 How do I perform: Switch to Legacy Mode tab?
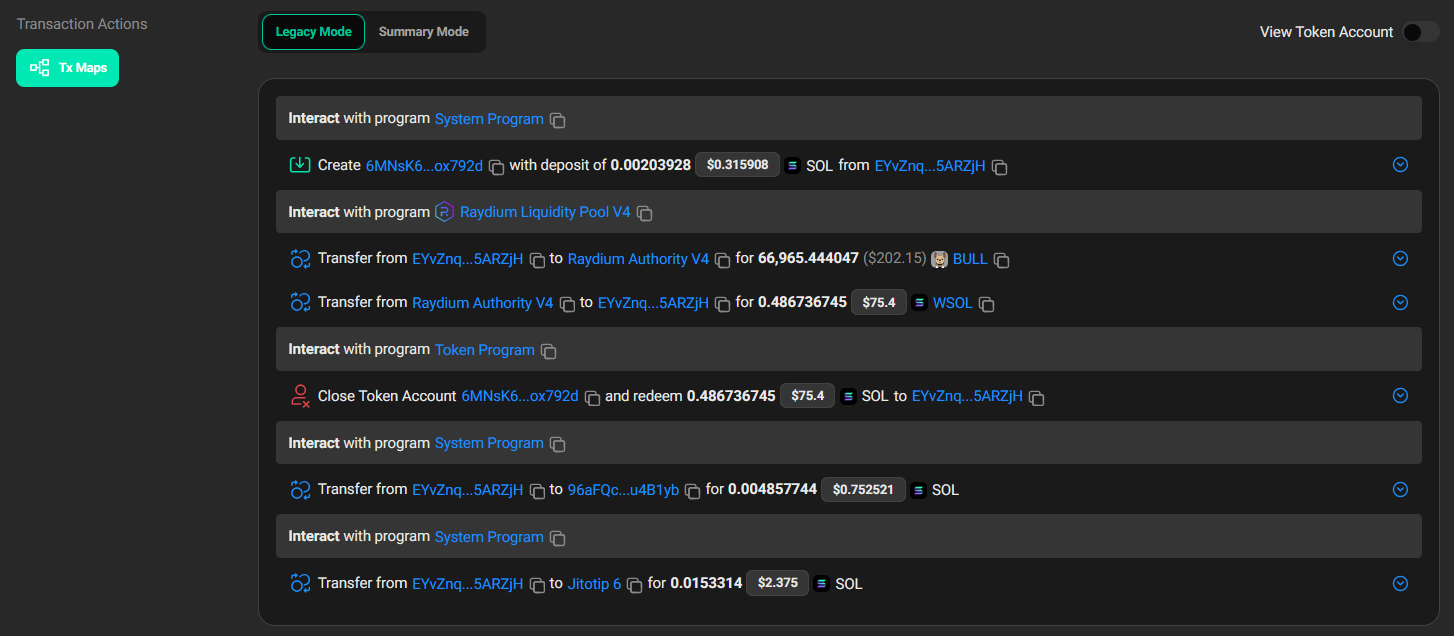pyautogui.click(x=313, y=32)
